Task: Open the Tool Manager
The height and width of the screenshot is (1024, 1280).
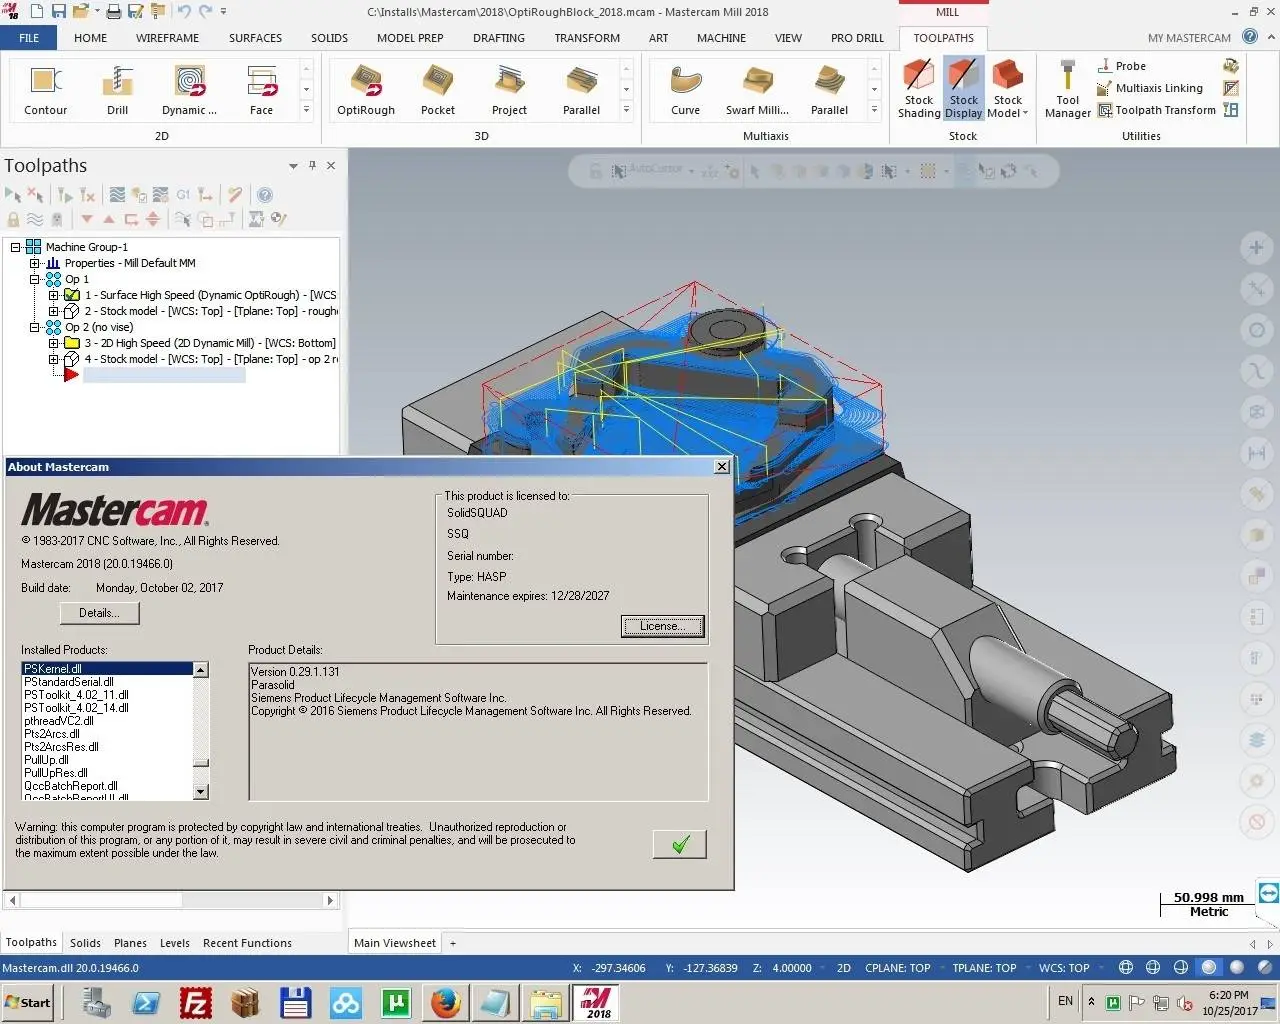Action: 1067,89
